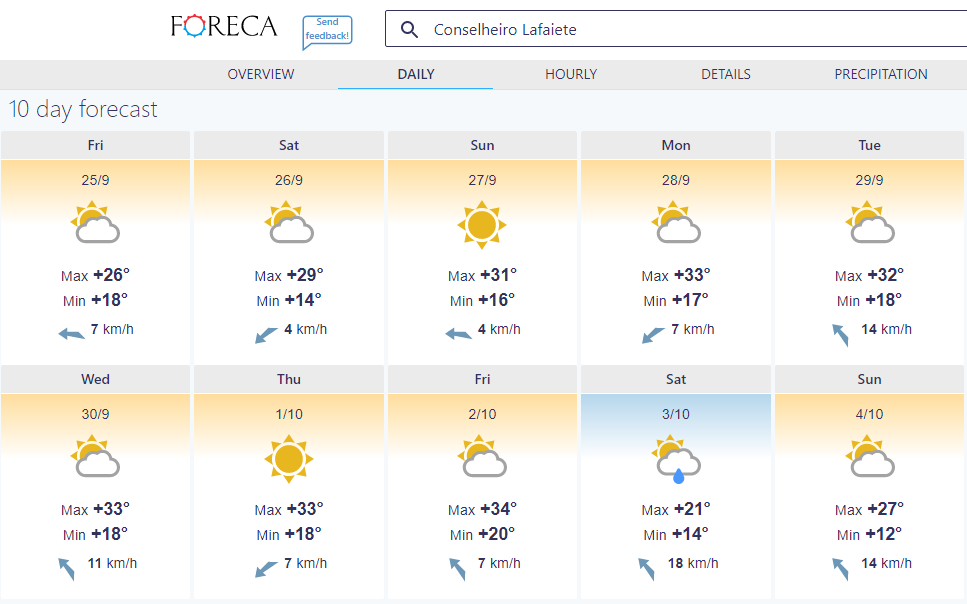Click the search magnifier icon

coord(409,29)
